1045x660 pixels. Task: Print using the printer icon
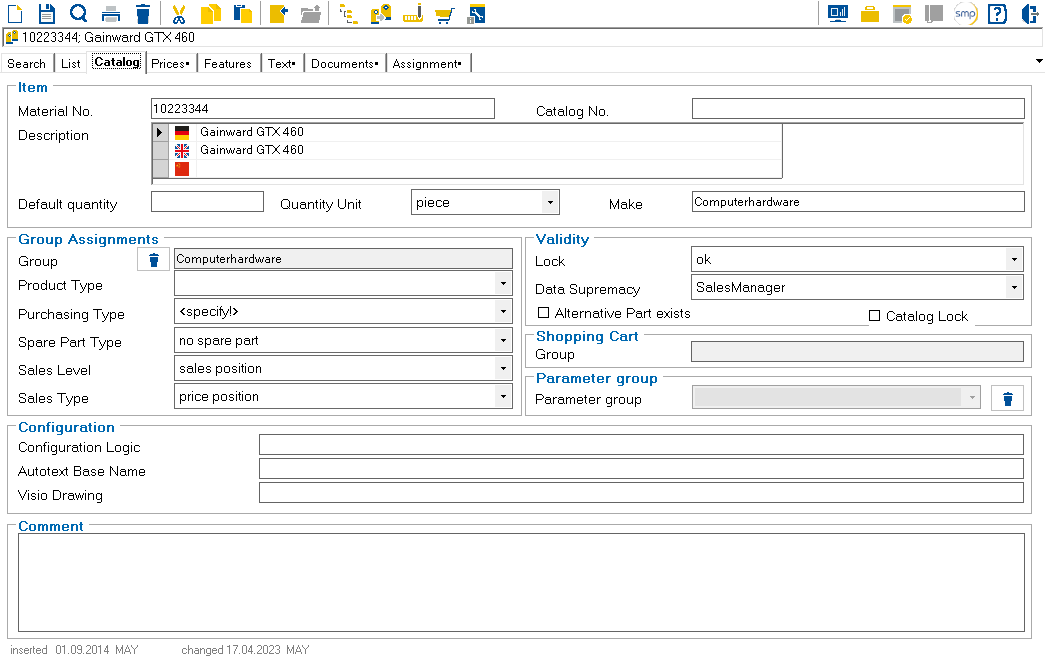pyautogui.click(x=111, y=13)
